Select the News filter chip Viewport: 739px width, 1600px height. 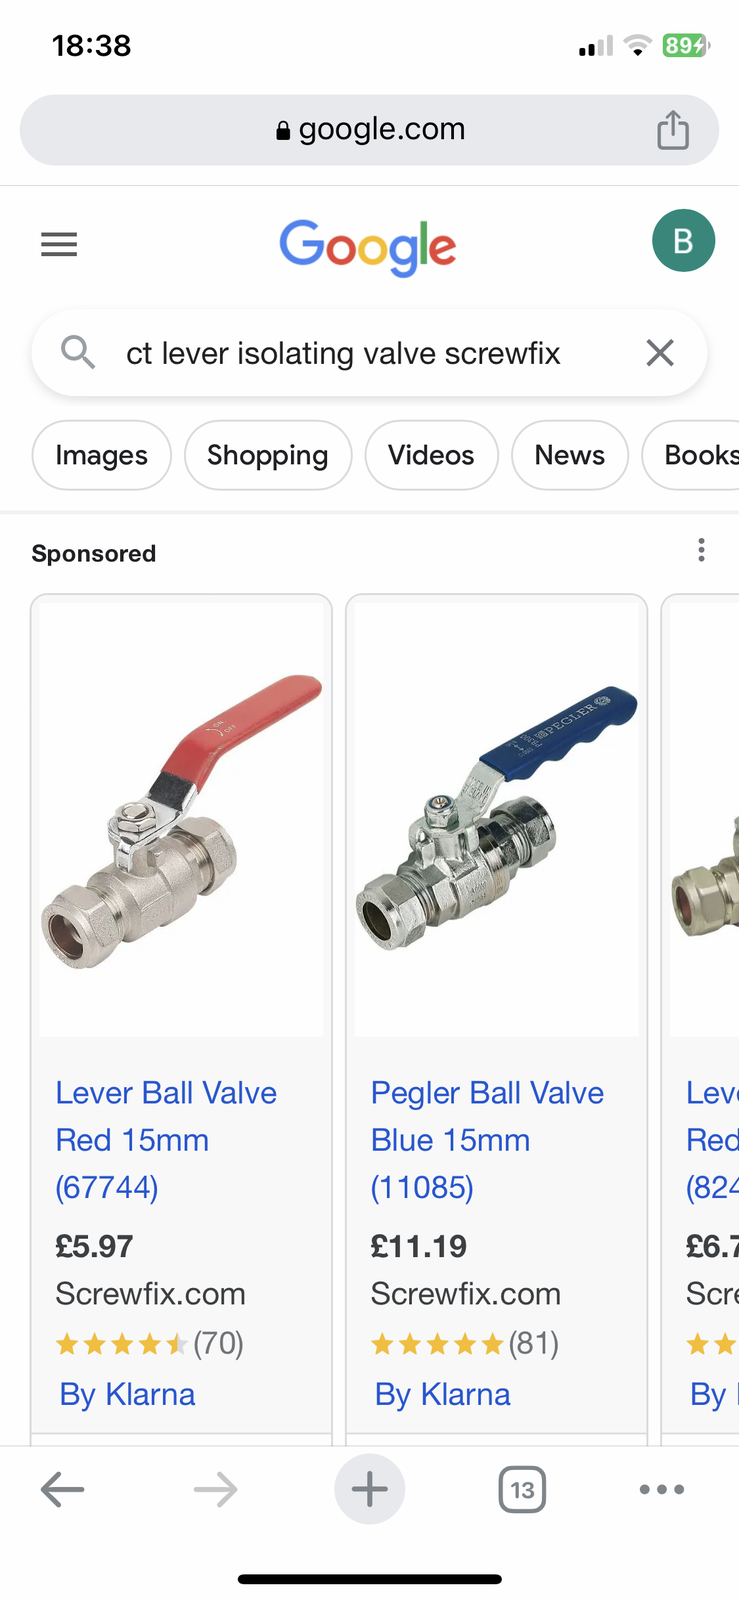pos(570,455)
